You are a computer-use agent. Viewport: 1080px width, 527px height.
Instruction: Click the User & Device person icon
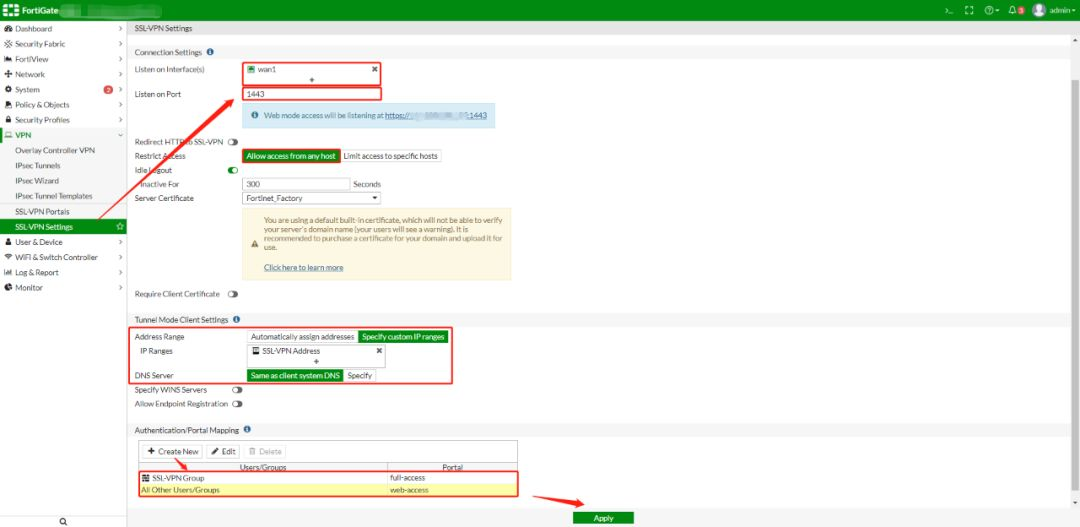(8, 242)
